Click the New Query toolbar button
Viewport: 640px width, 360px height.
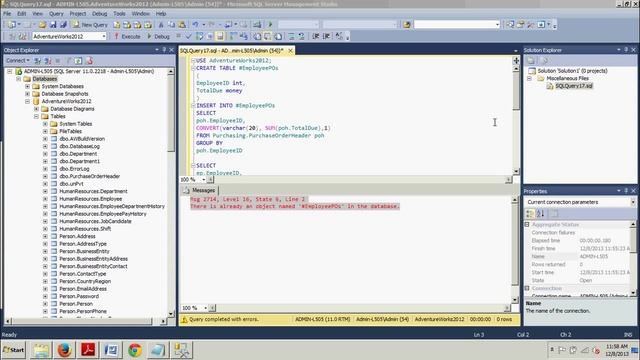coord(90,25)
